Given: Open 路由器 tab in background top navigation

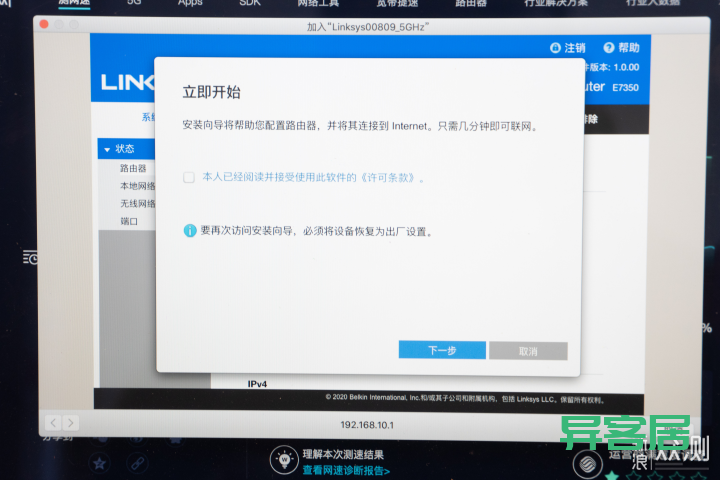Looking at the screenshot, I should [x=471, y=3].
